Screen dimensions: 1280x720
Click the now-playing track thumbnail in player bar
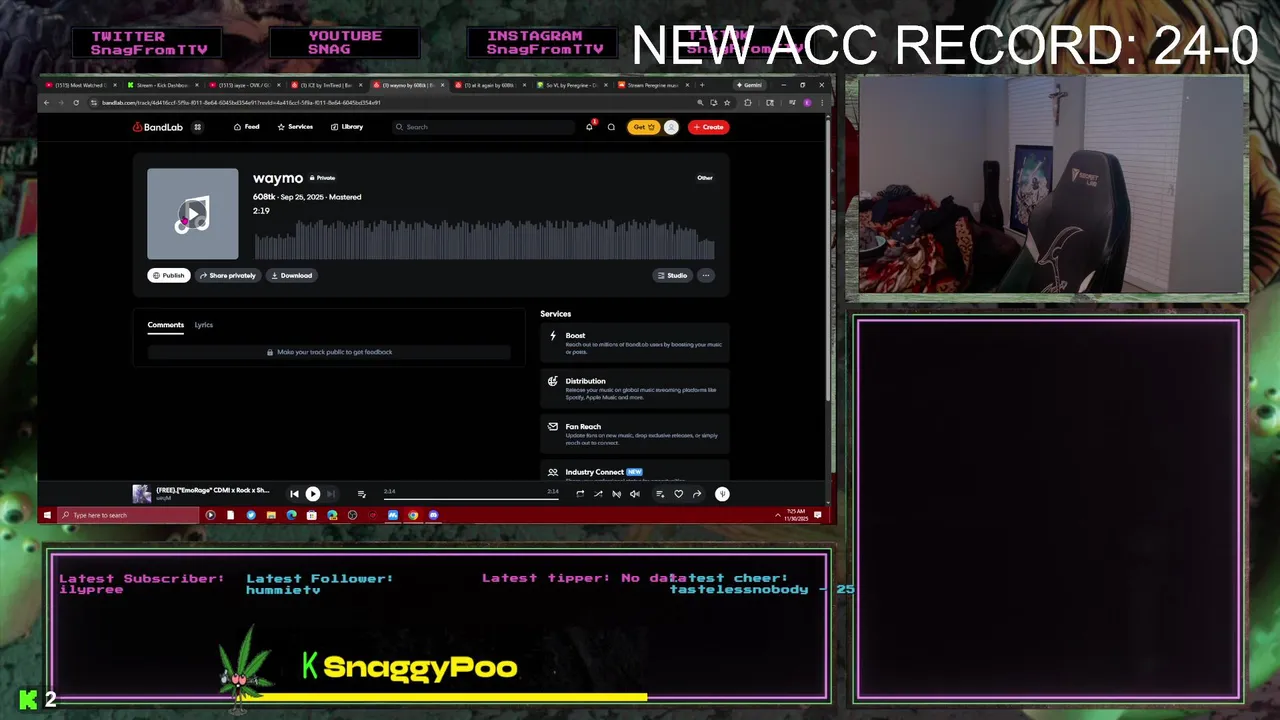(x=142, y=494)
